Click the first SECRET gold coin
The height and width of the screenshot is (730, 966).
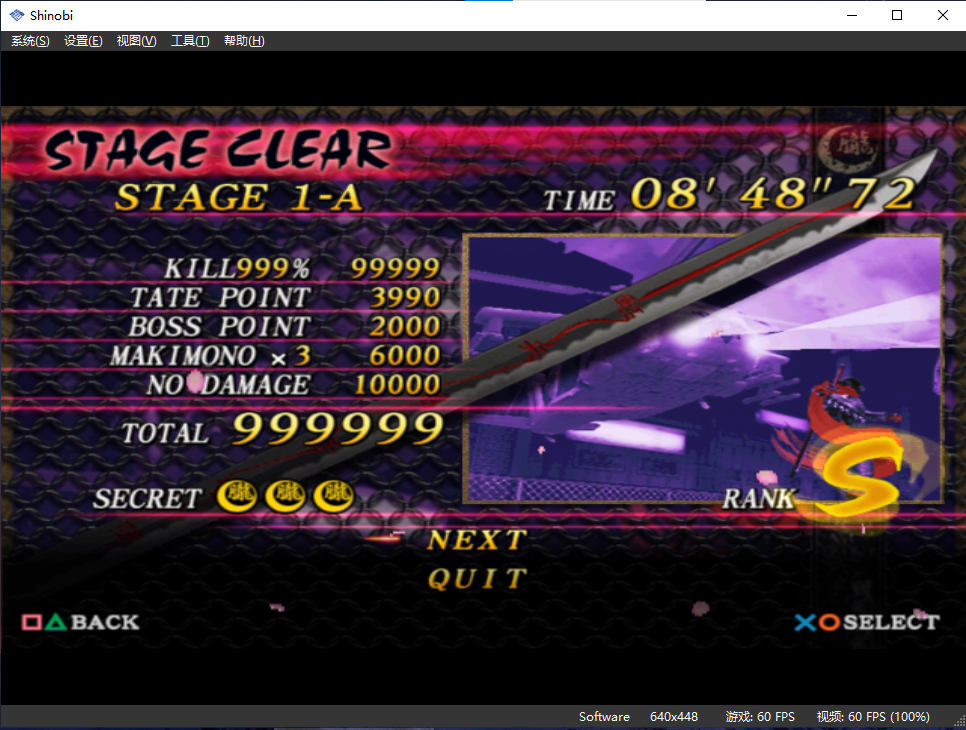pyautogui.click(x=237, y=496)
